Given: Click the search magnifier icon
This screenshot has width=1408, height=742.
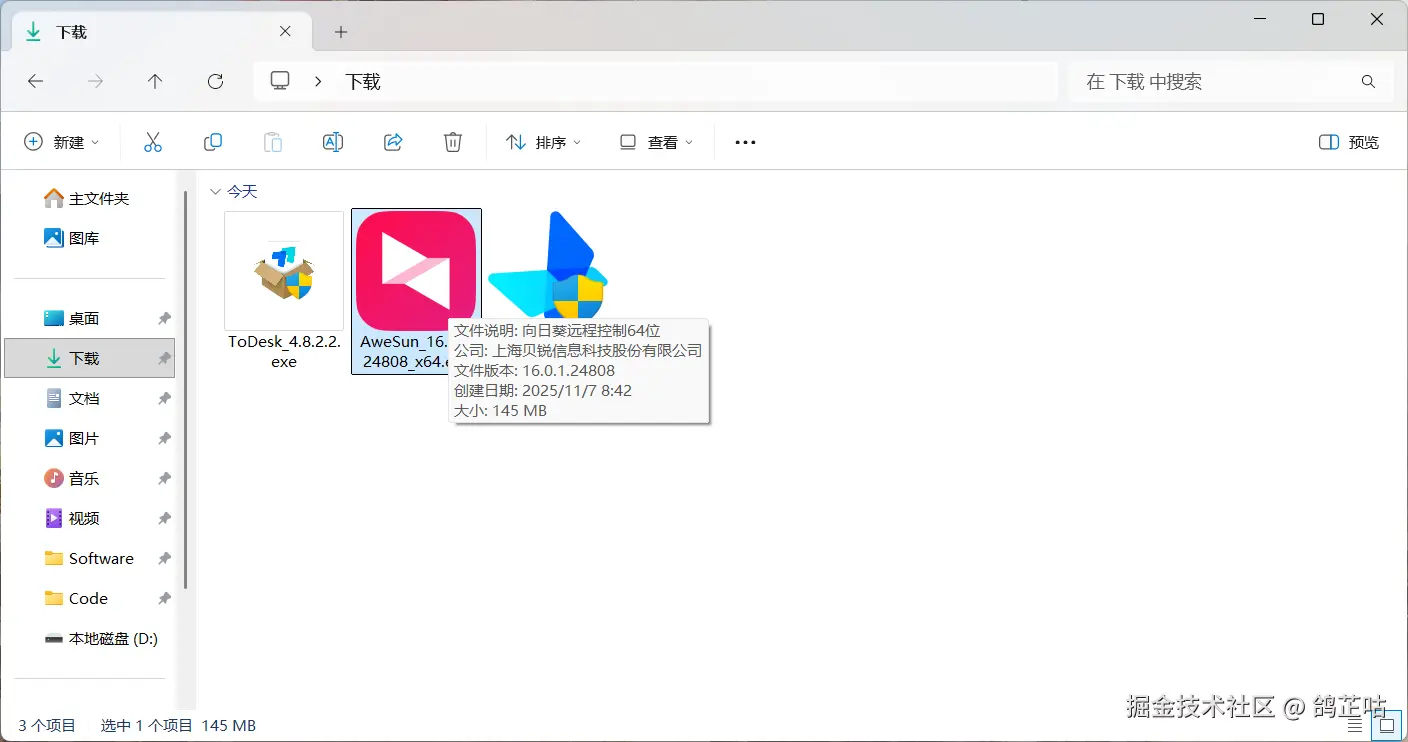Looking at the screenshot, I should 1368,82.
